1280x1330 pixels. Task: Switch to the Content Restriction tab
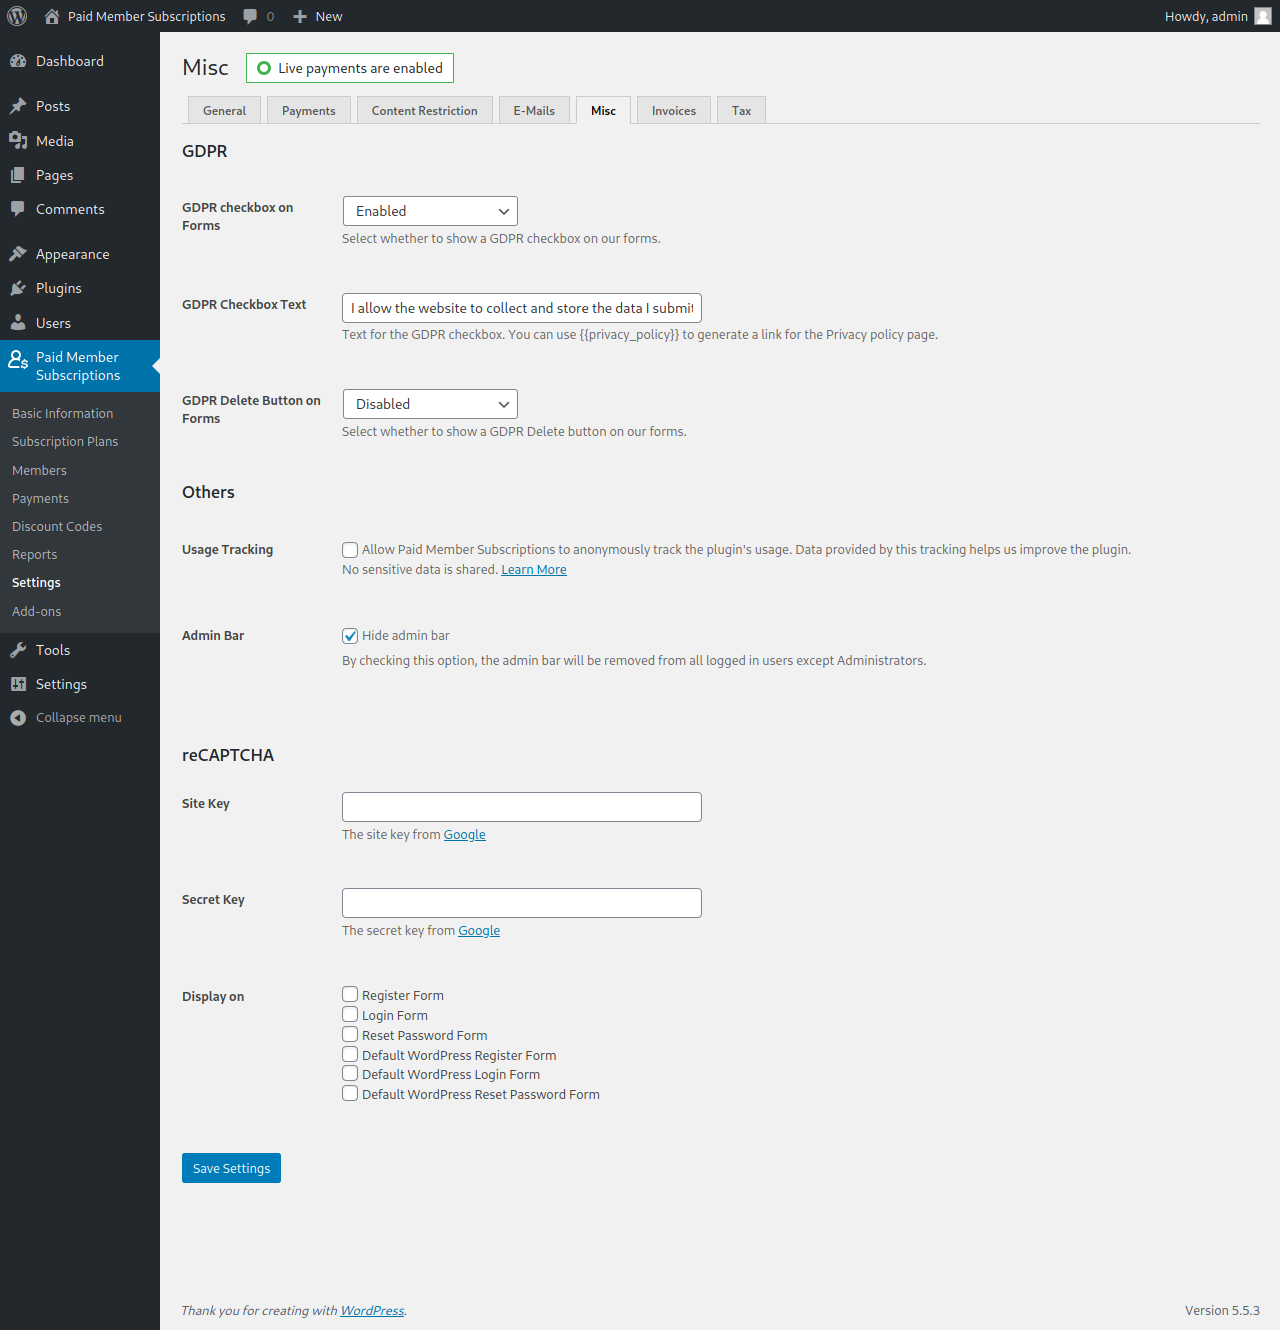click(424, 111)
